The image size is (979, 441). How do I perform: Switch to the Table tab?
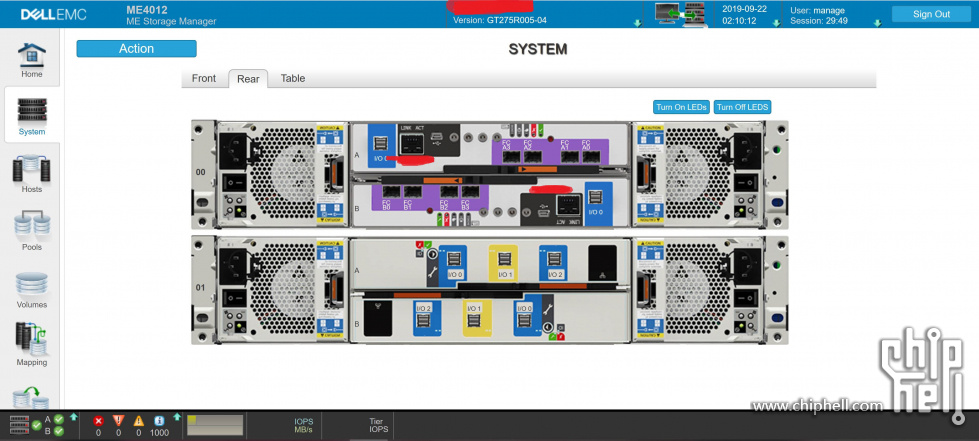point(293,79)
